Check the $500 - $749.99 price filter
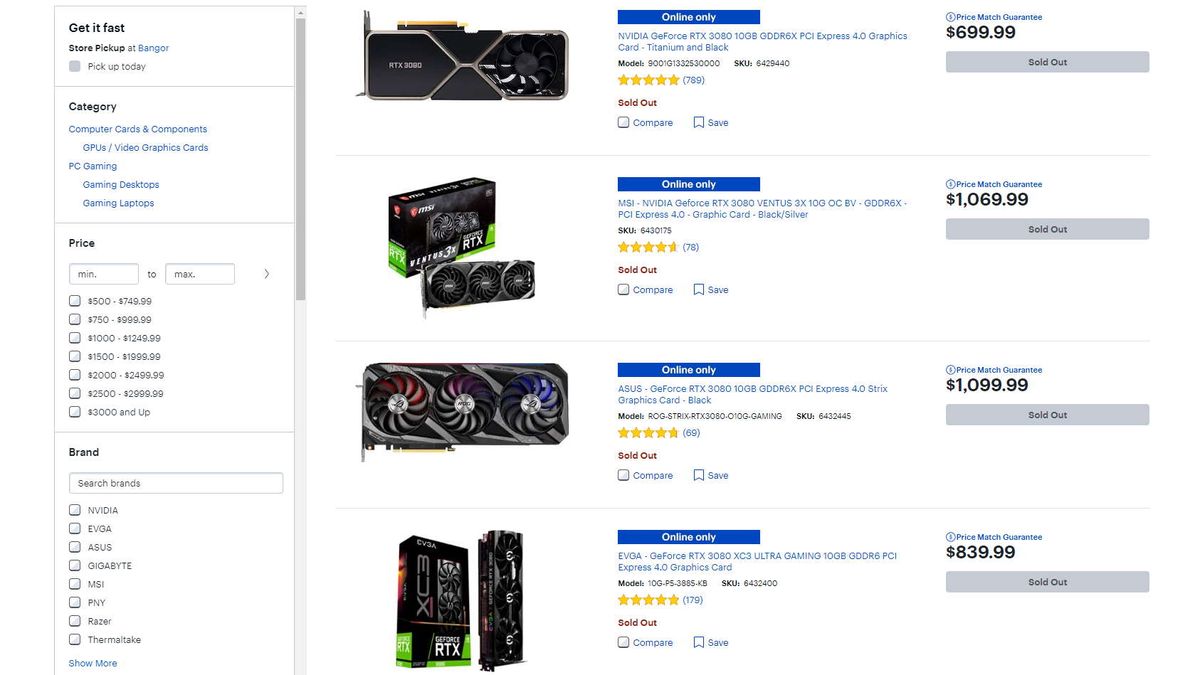Screen dimensions: 1200x675 click(74, 300)
